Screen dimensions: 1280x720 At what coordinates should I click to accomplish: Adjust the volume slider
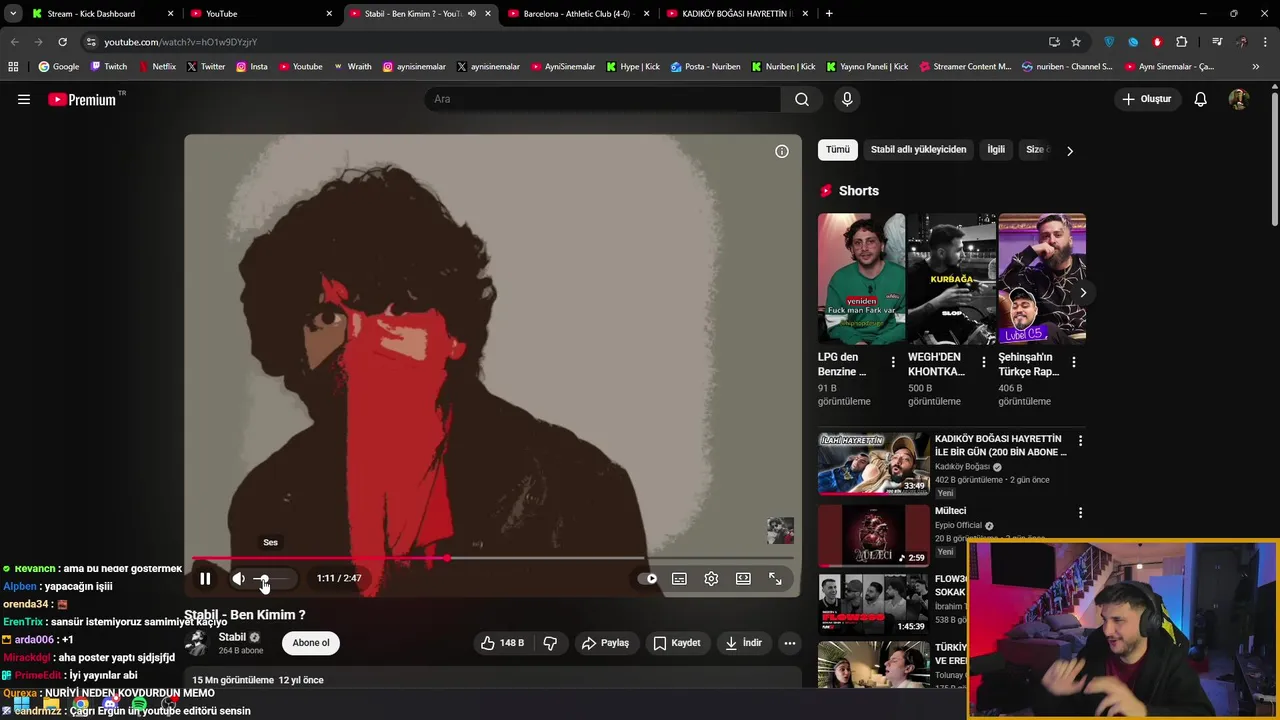pyautogui.click(x=270, y=578)
